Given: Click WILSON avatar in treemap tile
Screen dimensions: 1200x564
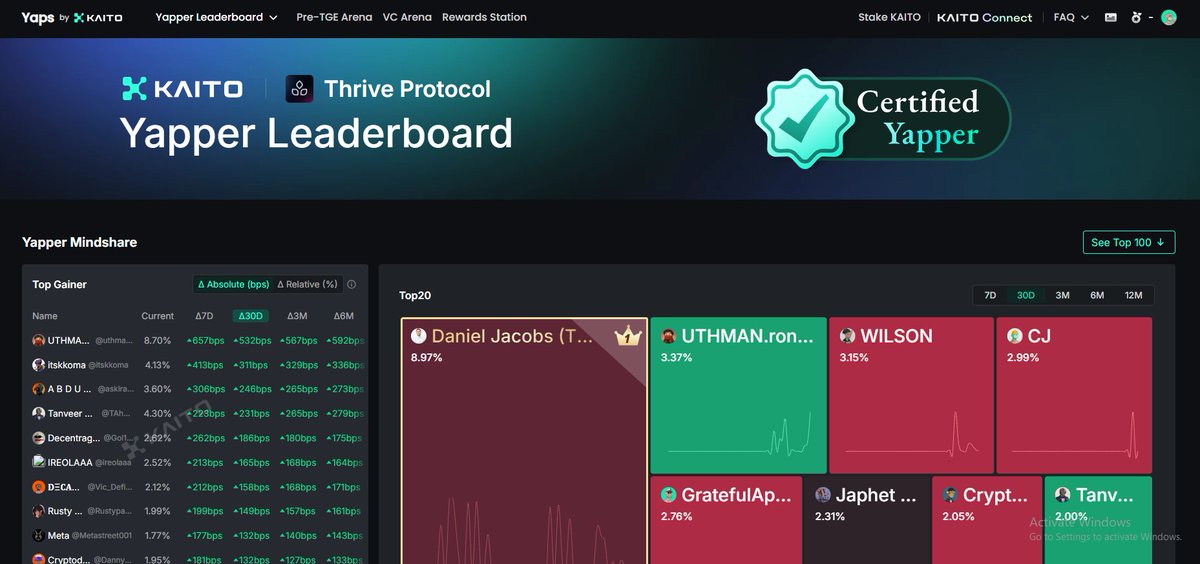Looking at the screenshot, I should coord(847,336).
